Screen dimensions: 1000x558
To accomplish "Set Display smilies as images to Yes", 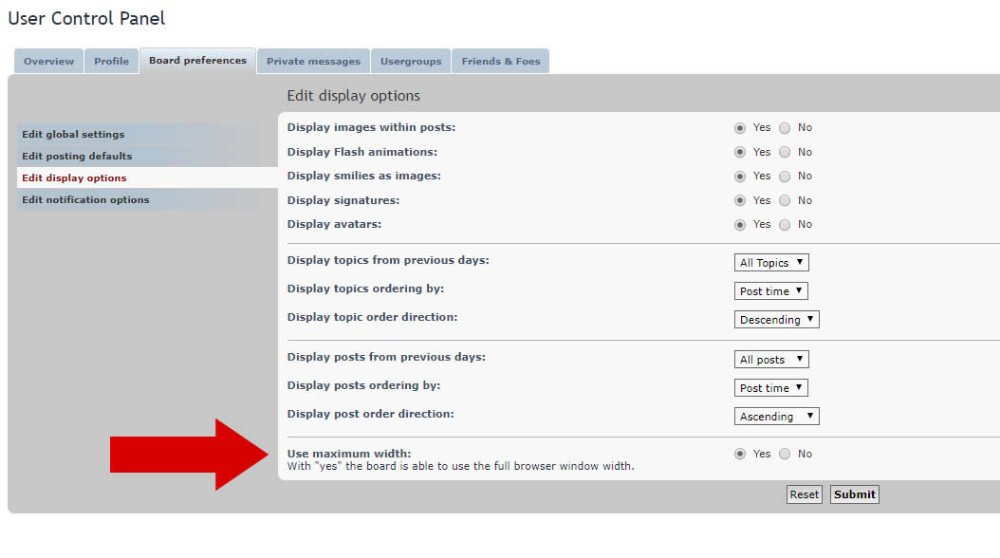I will coord(740,177).
